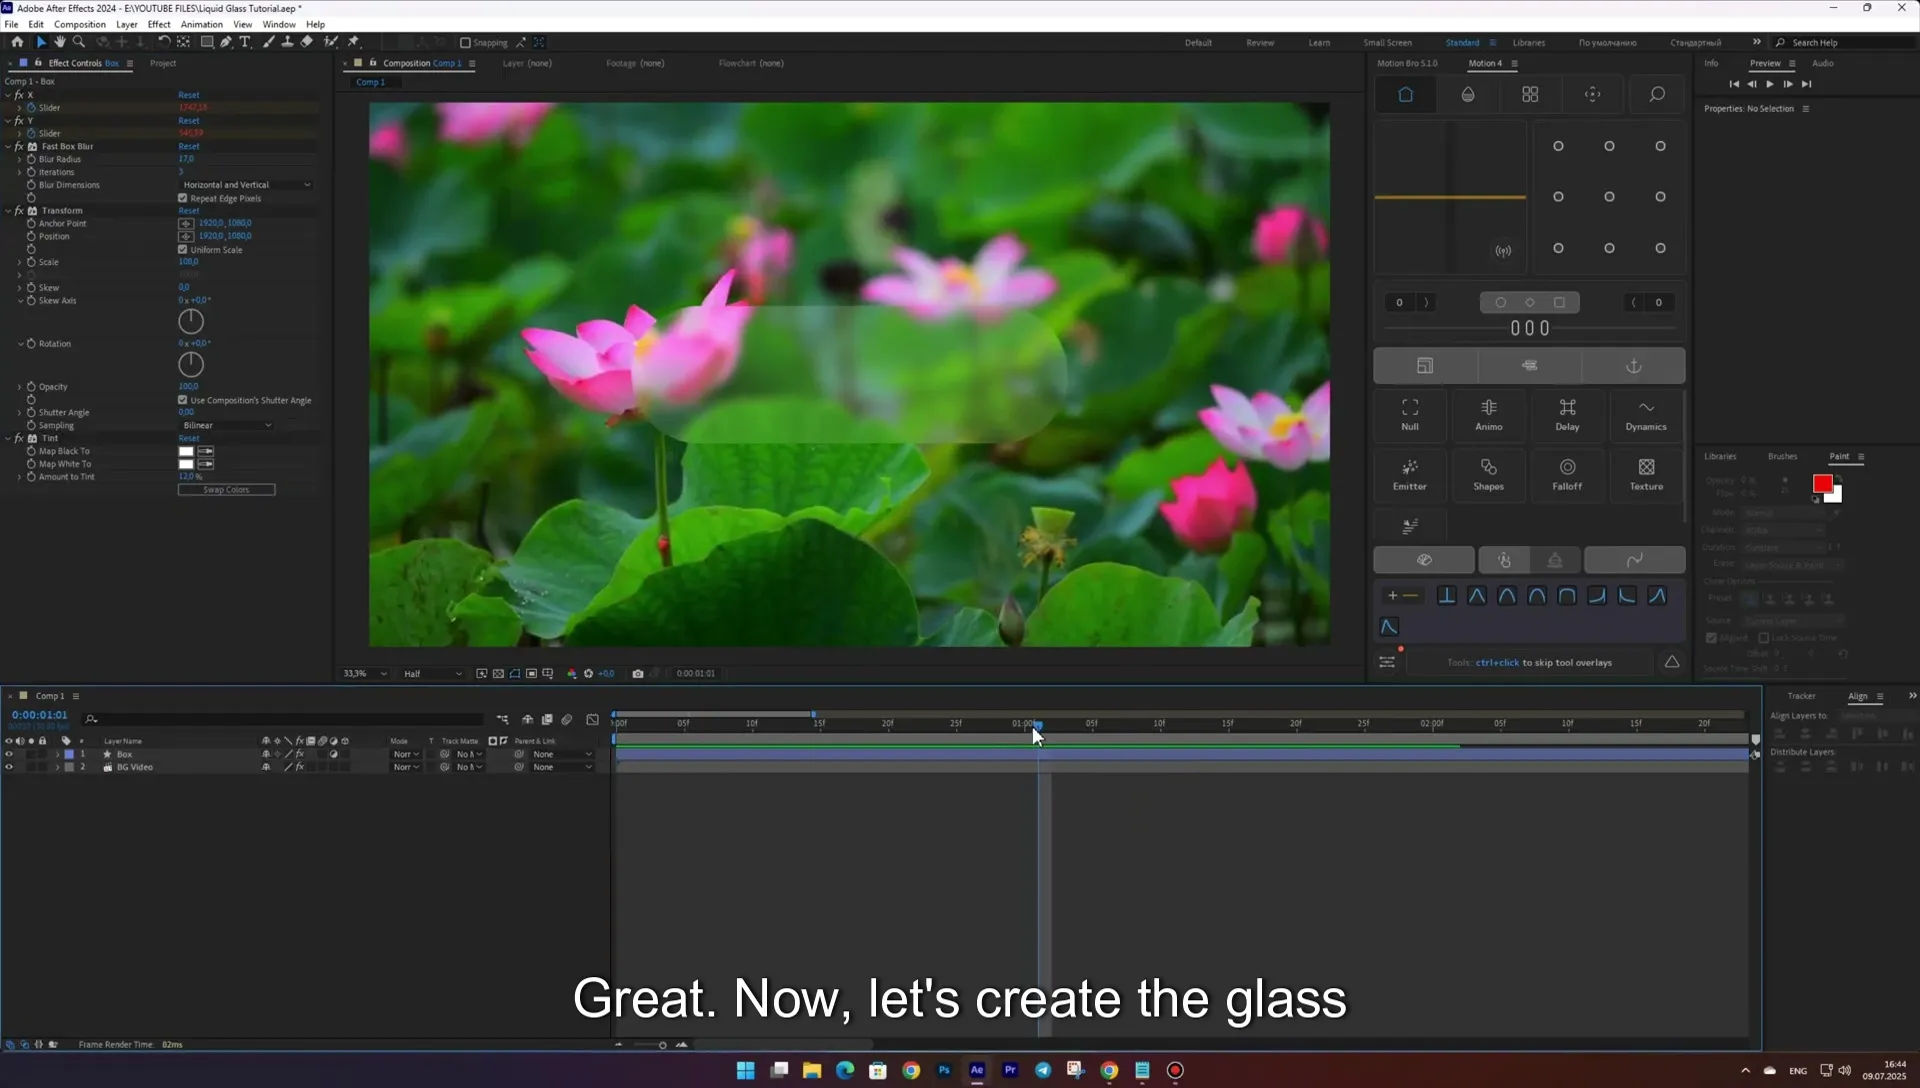This screenshot has width=1920, height=1088.
Task: Switch to Motion Bro 5.1.0 tab
Action: tap(1407, 63)
